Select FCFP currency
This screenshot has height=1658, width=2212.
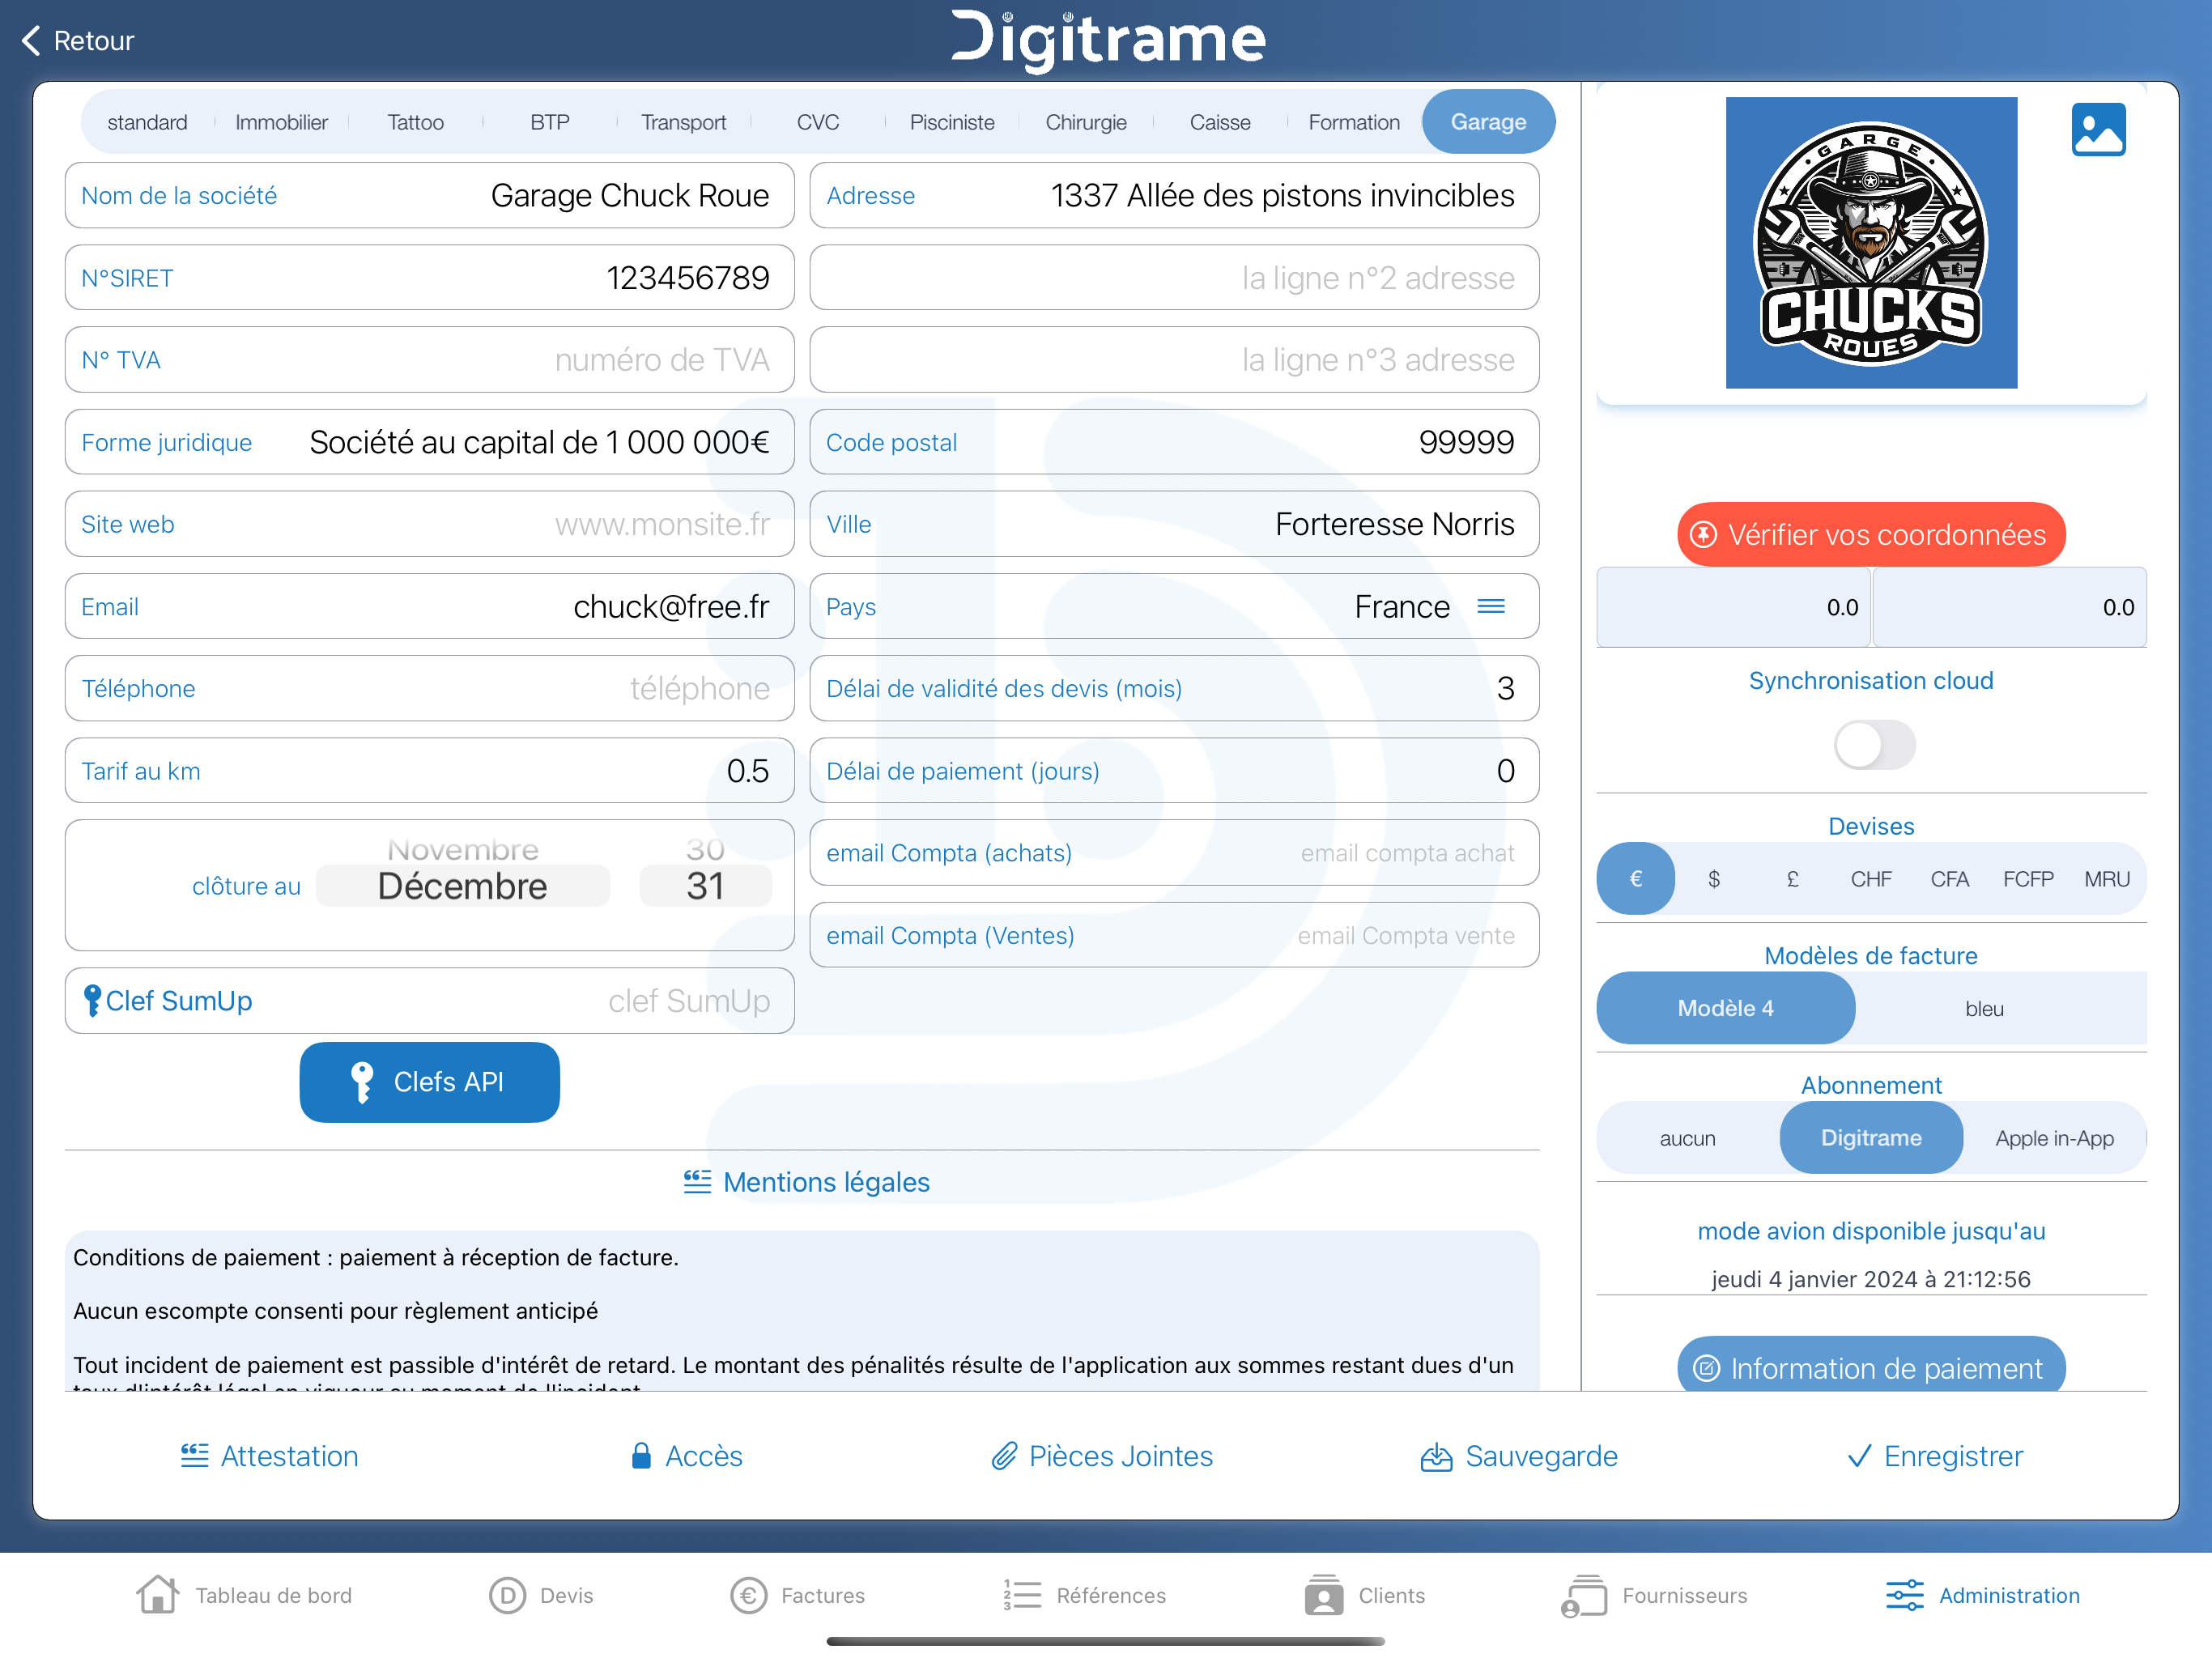pyautogui.click(x=2028, y=879)
